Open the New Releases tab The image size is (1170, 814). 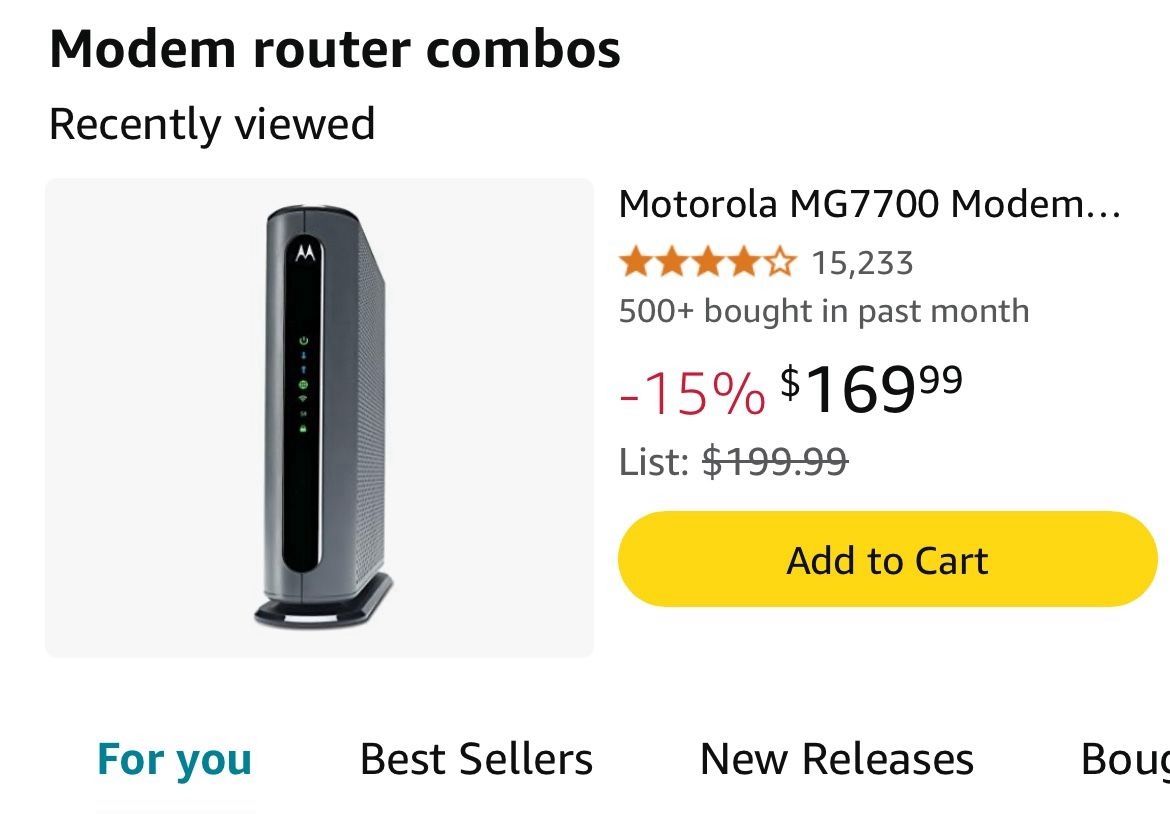(x=836, y=759)
